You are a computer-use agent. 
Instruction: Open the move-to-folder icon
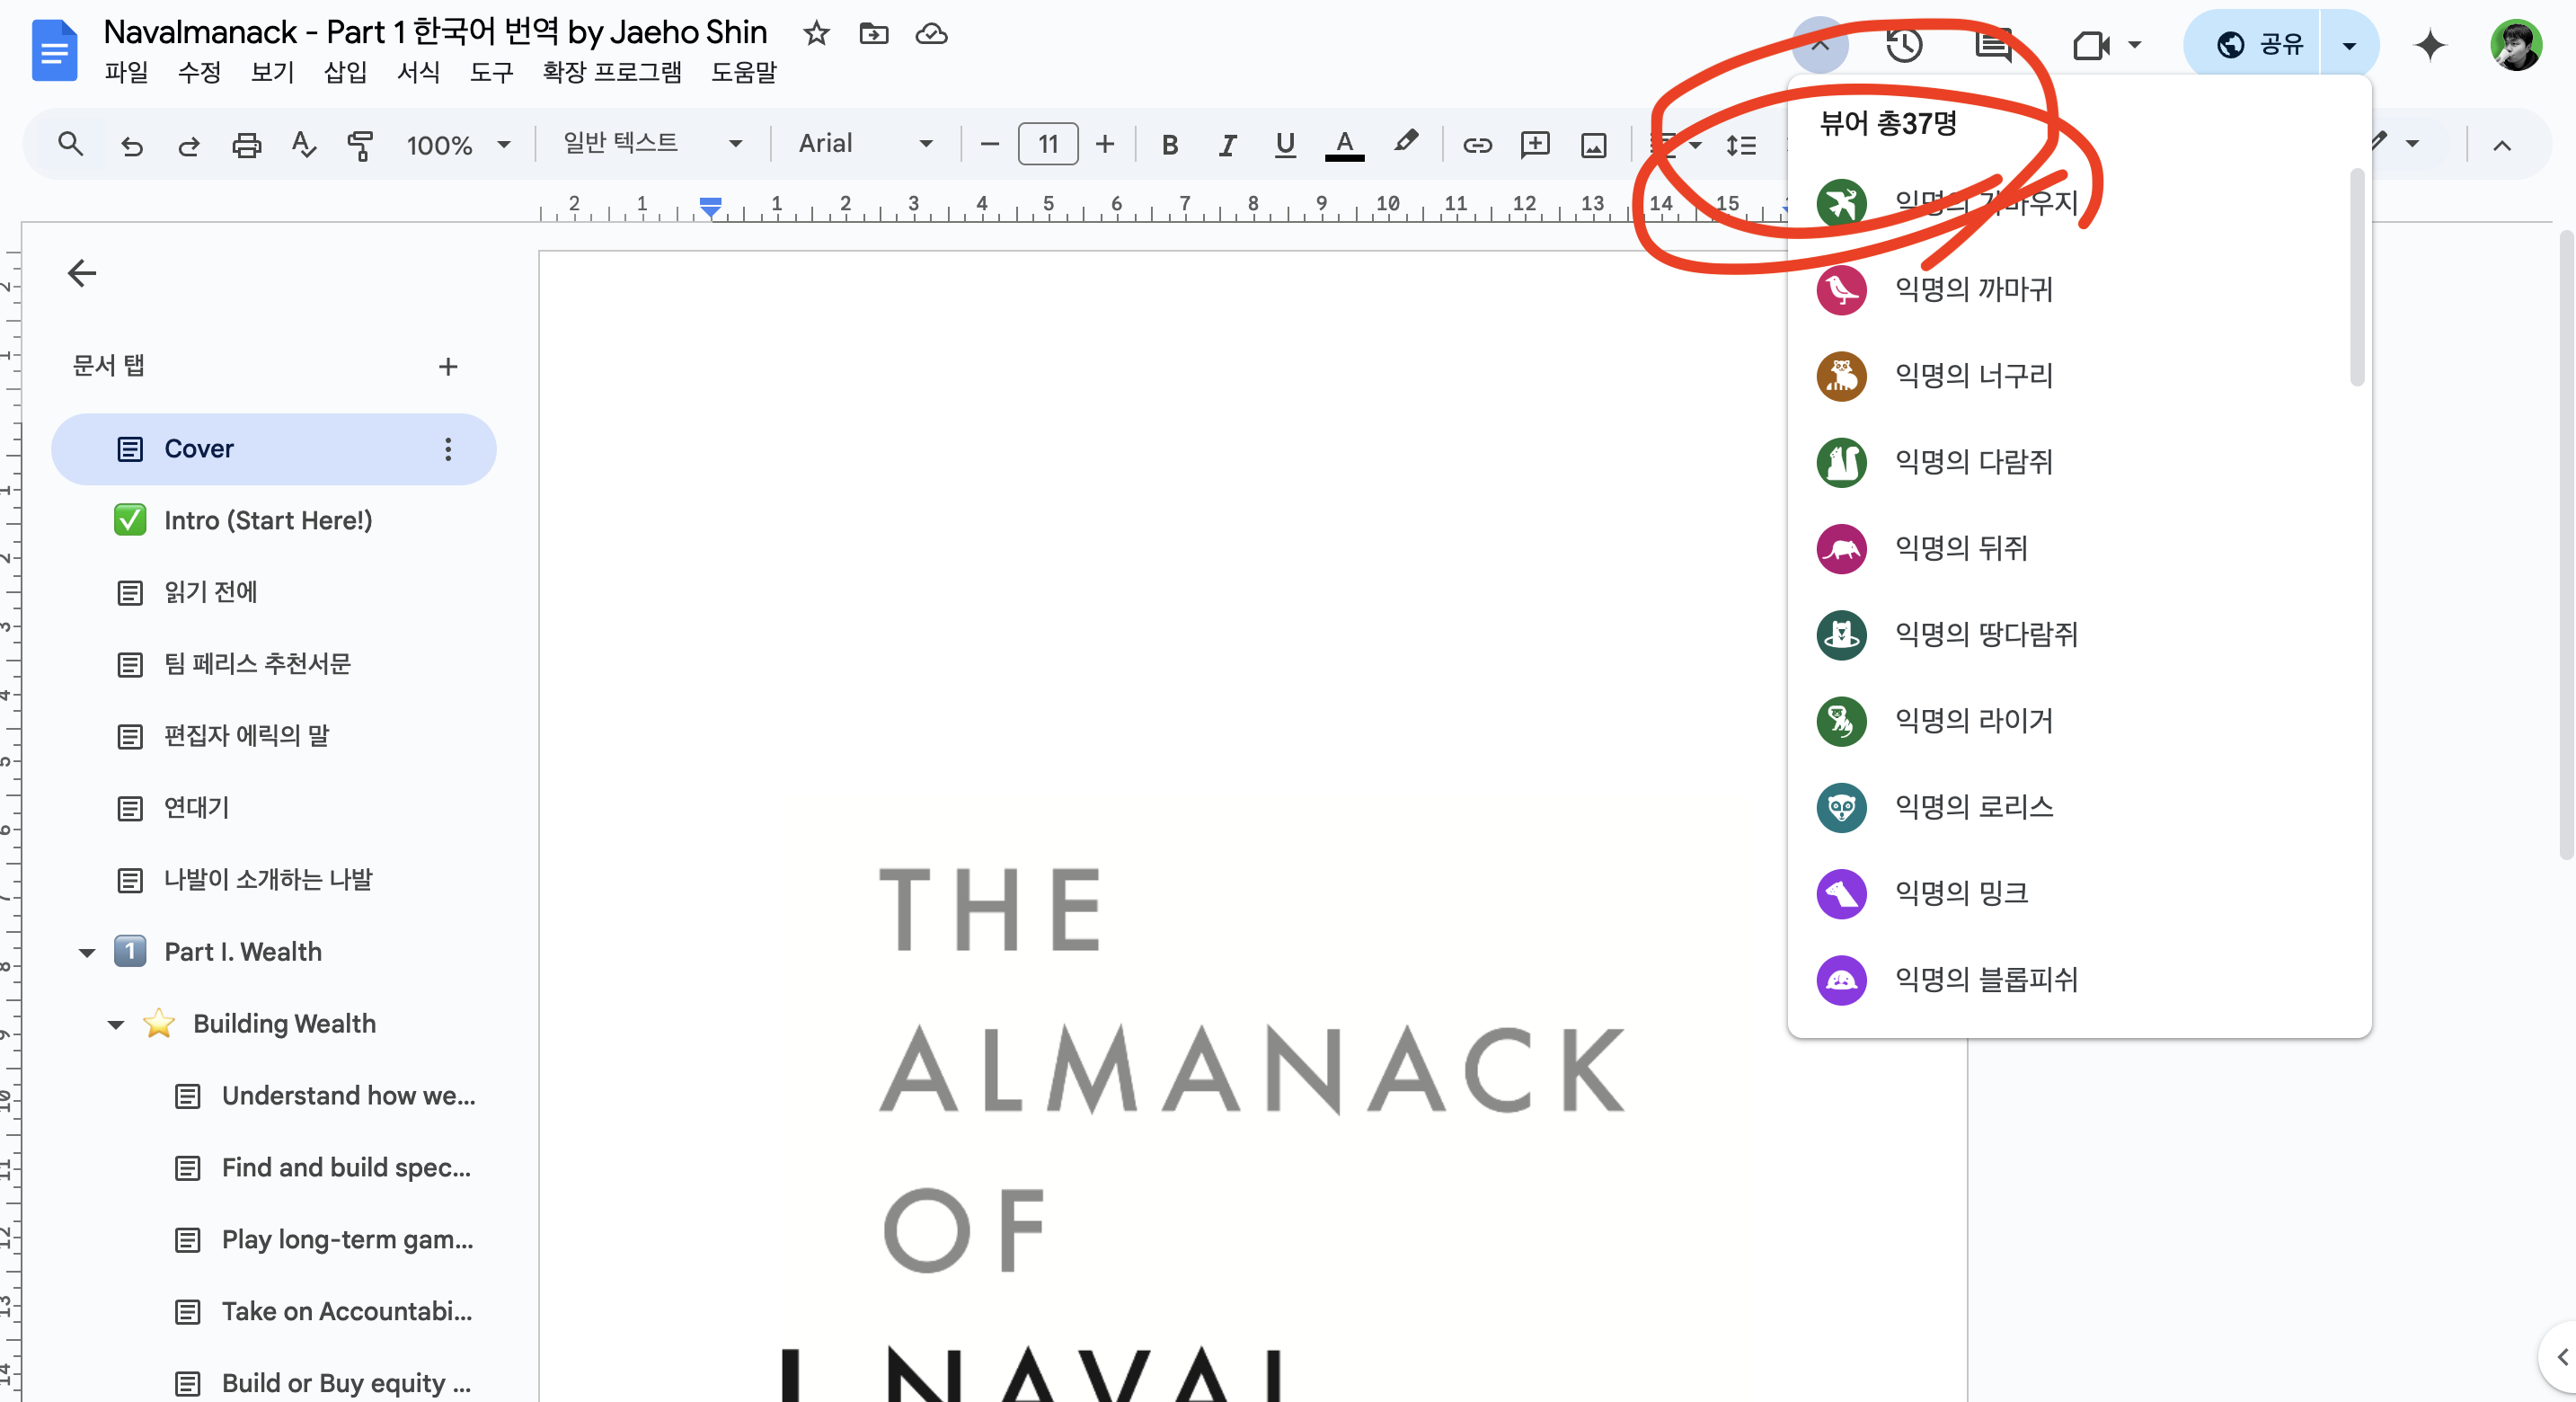(x=873, y=34)
